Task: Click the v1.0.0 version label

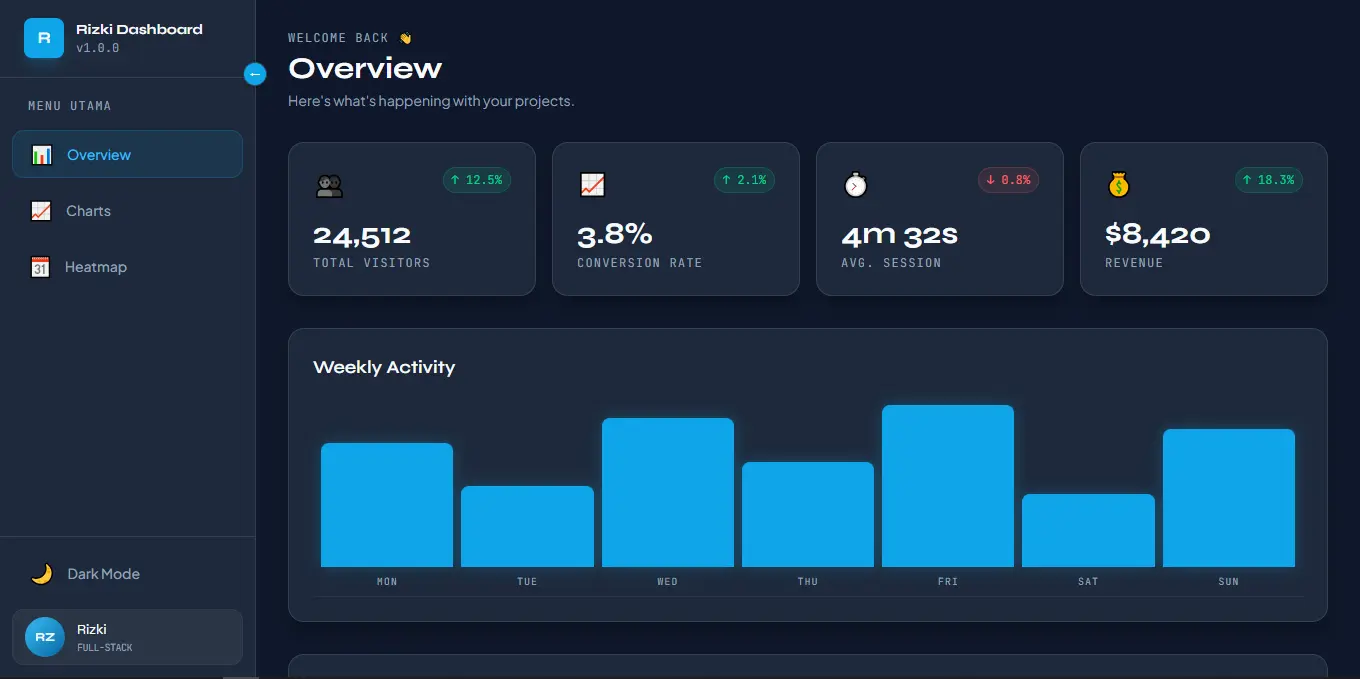Action: click(98, 48)
